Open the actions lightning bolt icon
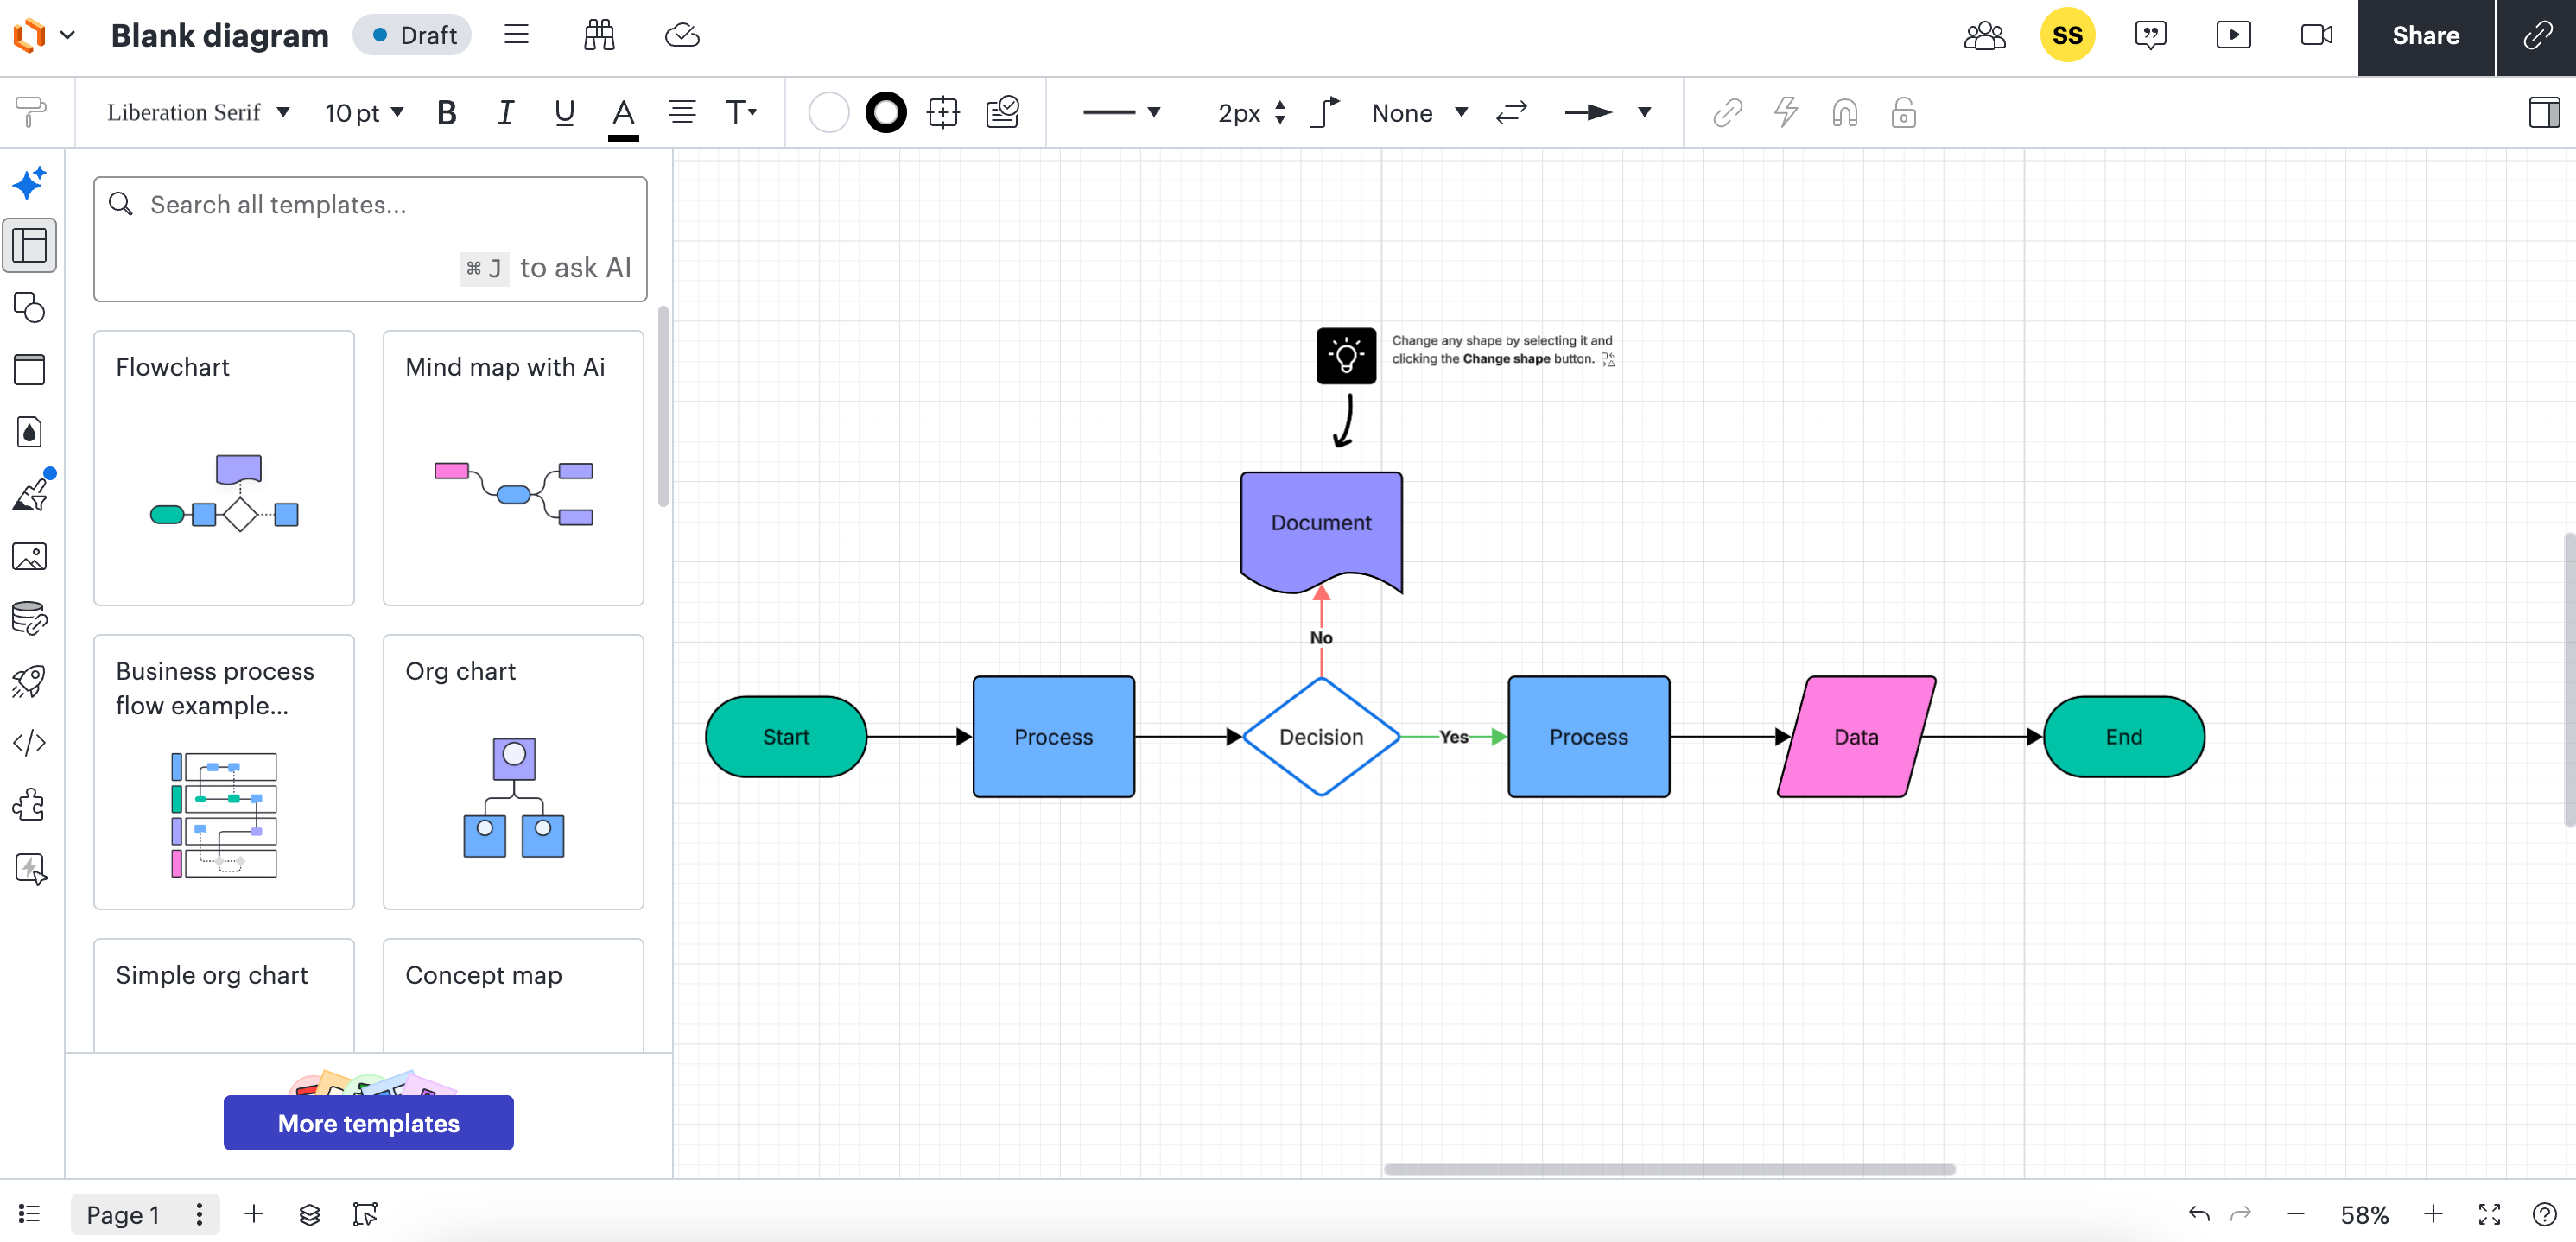Screen dimensions: 2576x1242 pos(1786,112)
